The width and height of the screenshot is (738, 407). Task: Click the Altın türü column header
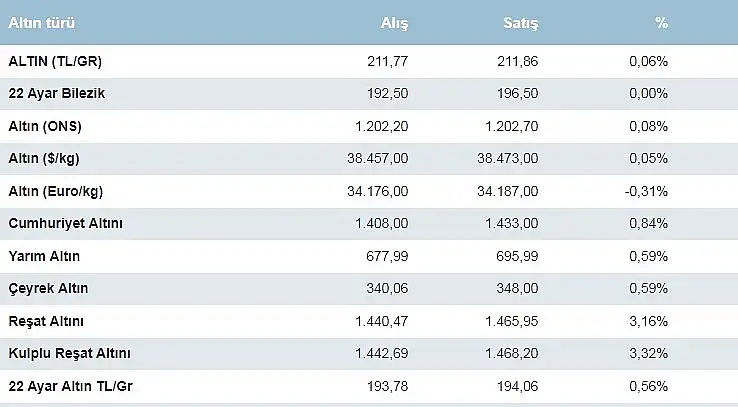pyautogui.click(x=41, y=23)
